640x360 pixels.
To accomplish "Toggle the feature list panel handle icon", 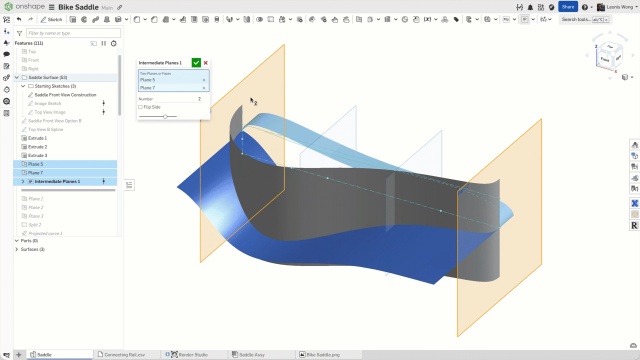I will [x=129, y=185].
